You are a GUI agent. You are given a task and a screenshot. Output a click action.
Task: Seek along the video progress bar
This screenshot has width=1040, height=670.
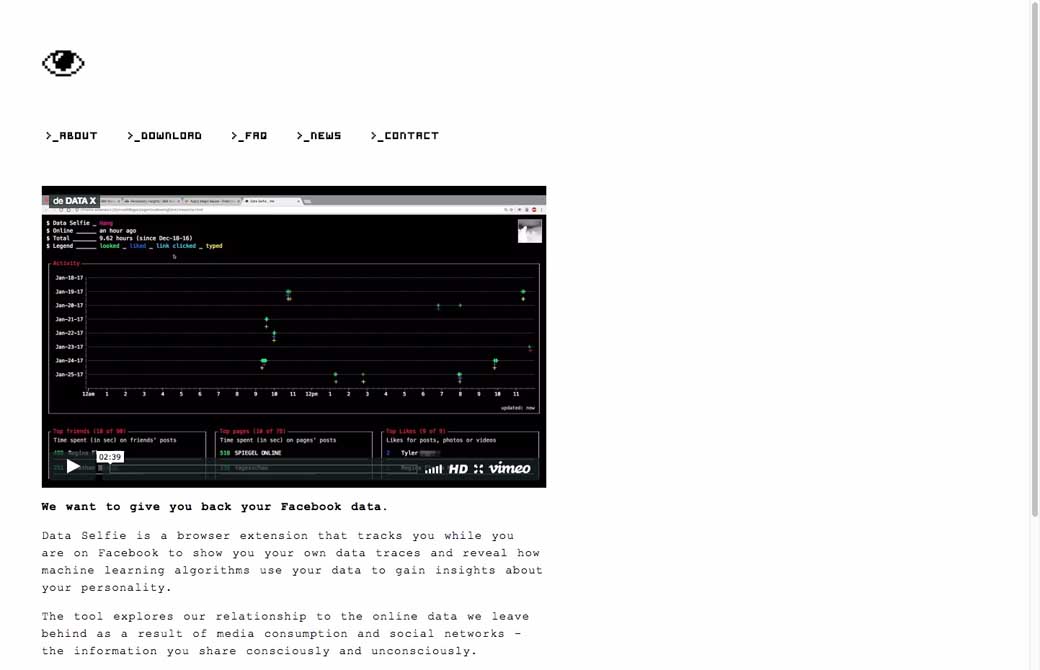[250, 468]
